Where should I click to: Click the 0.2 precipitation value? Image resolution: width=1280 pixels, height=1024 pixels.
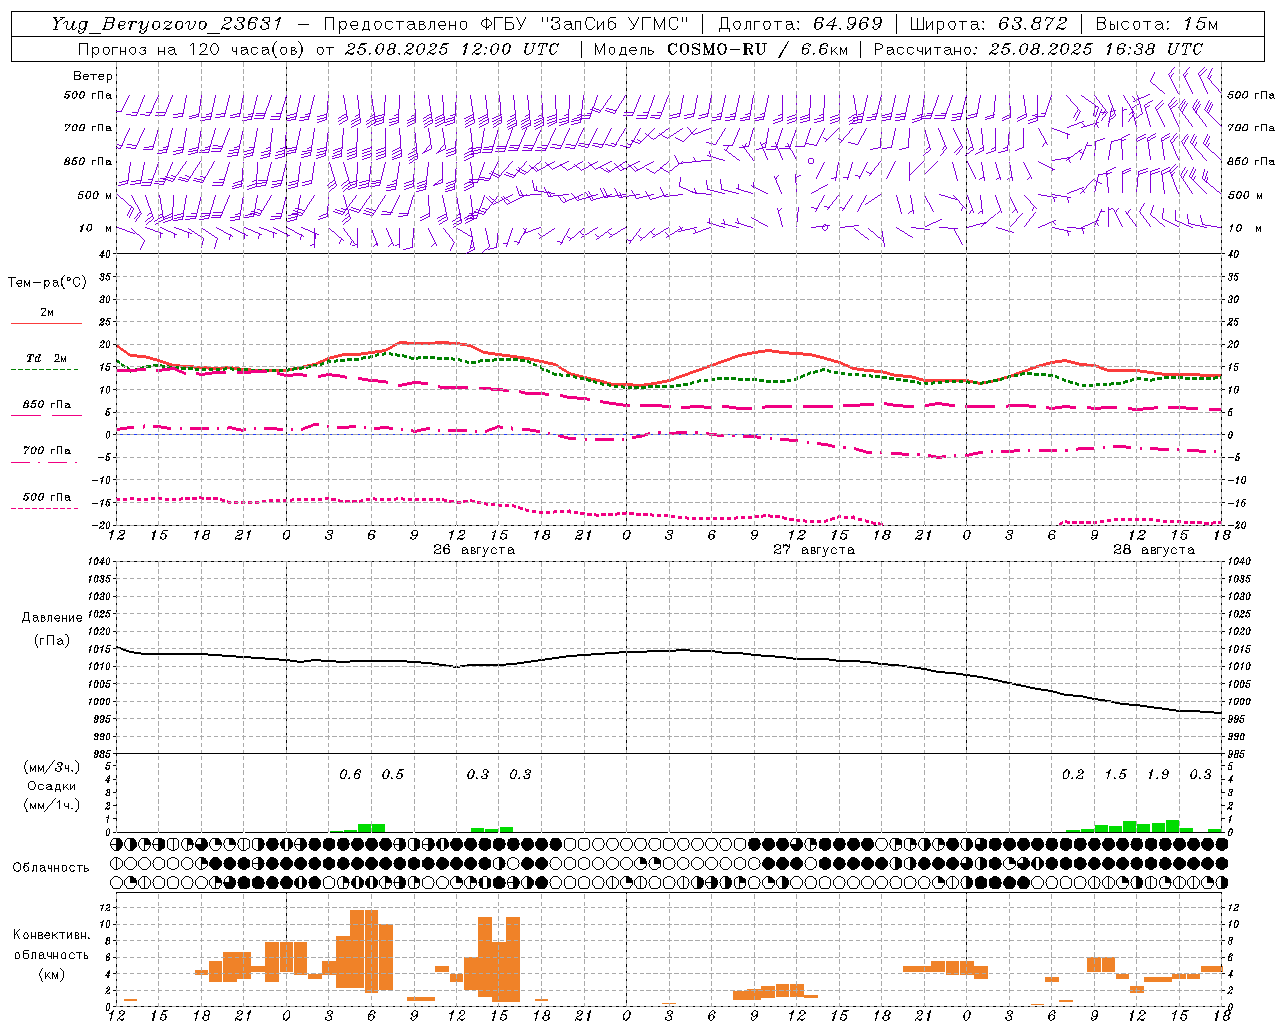[x=1073, y=774]
